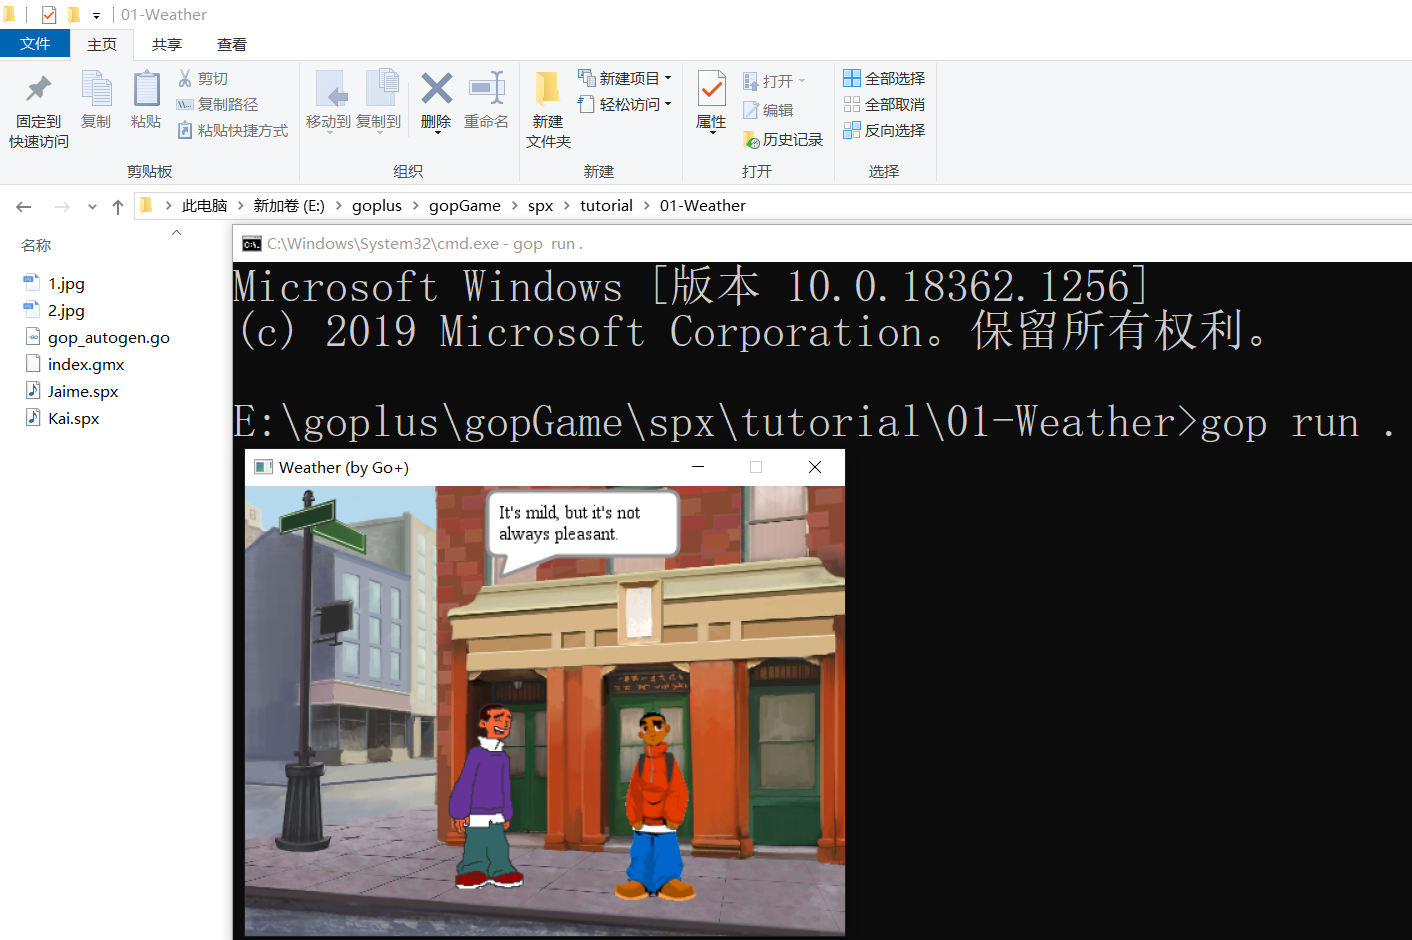
Task: Expand chevron after tutorial breadcrumb
Action: (647, 205)
